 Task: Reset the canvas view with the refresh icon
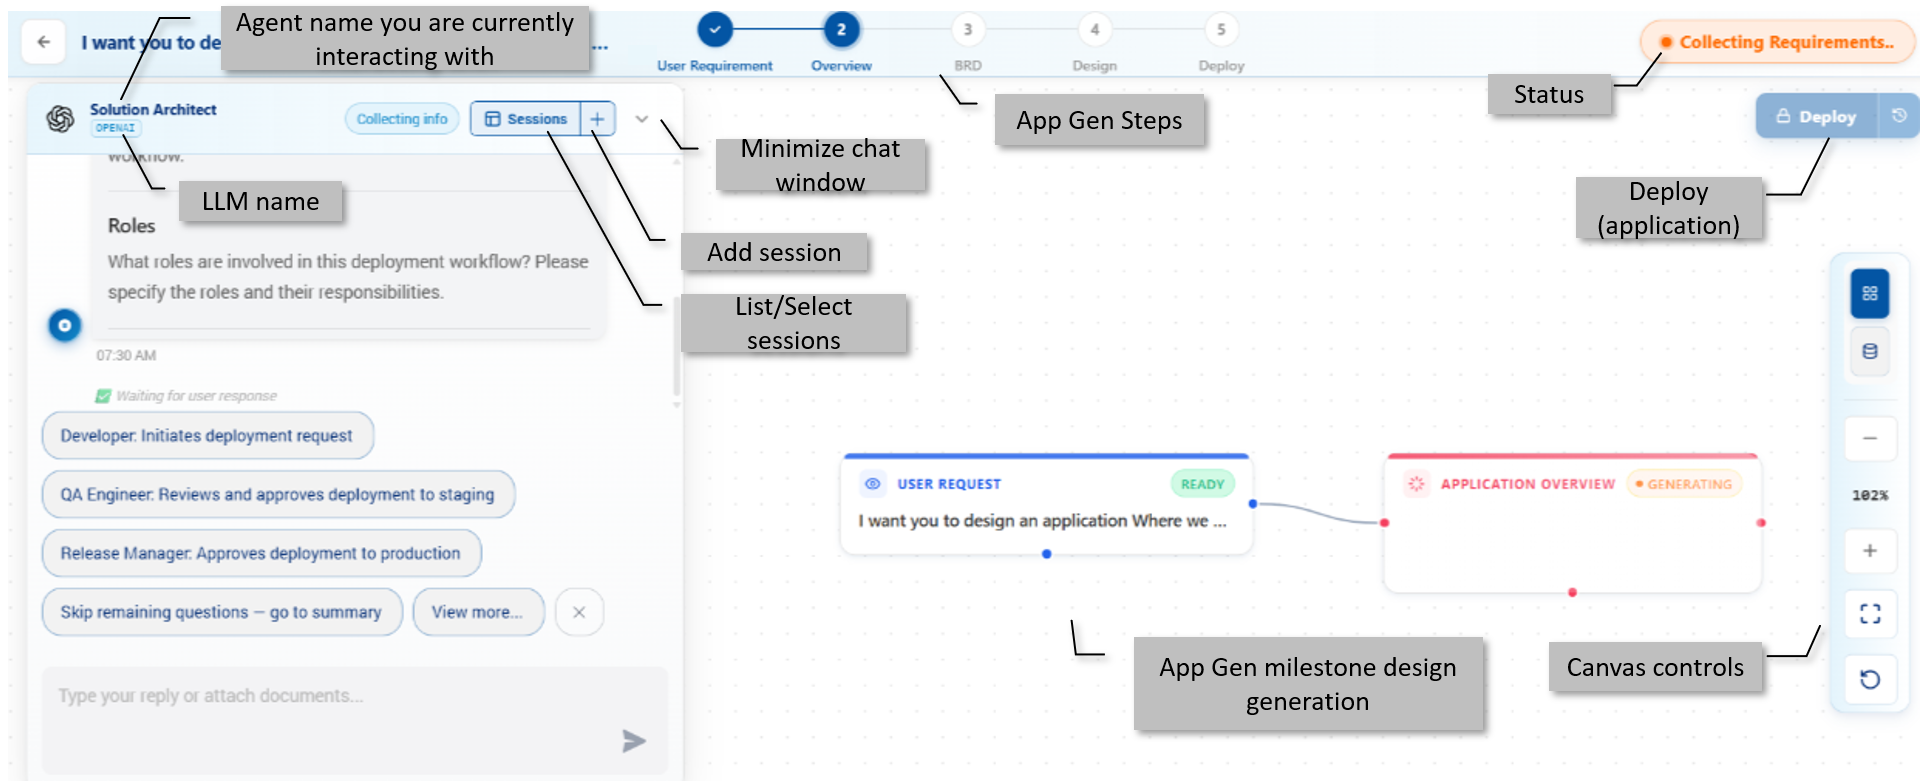[x=1869, y=680]
